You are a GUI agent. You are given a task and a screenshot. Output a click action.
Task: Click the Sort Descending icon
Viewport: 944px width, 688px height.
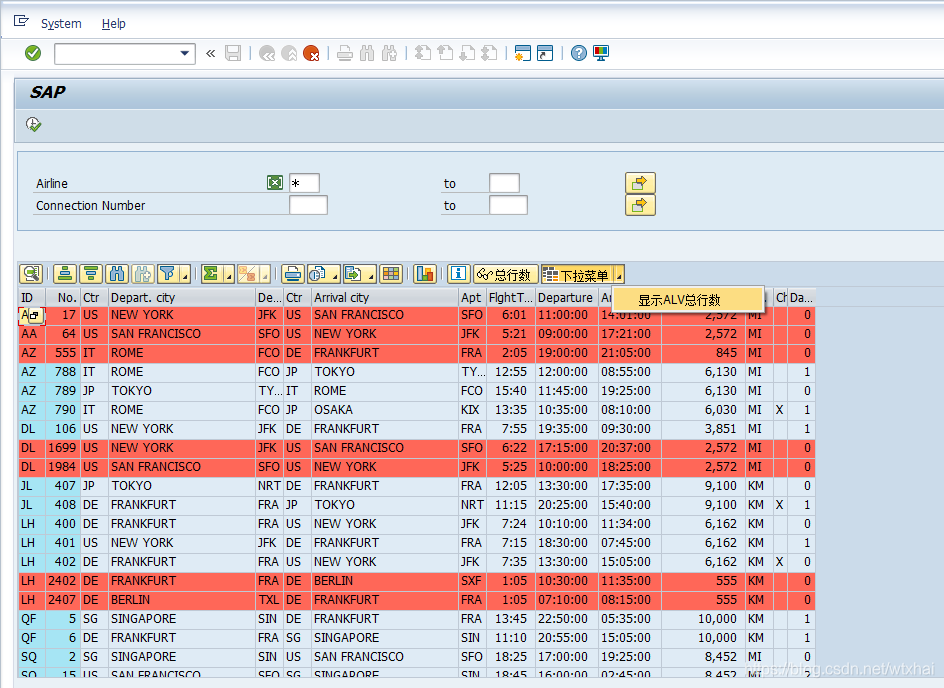pos(91,274)
